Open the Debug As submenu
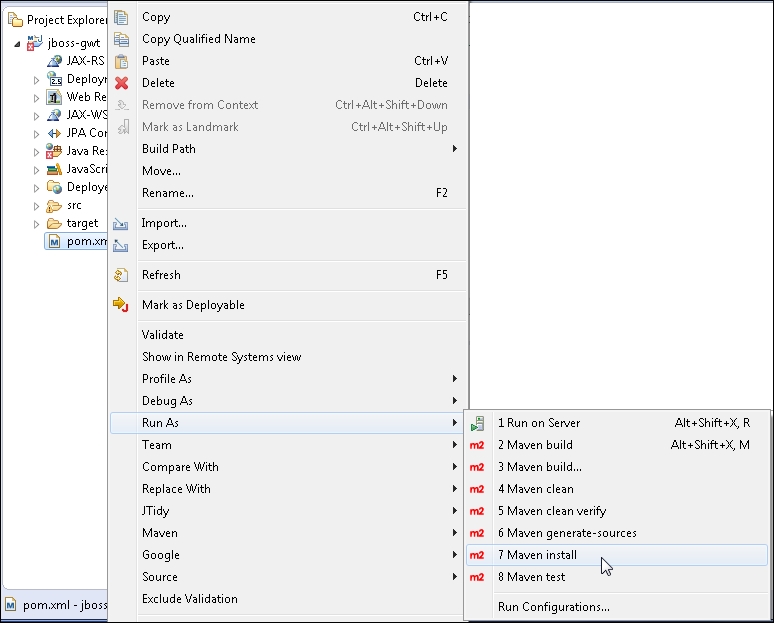Image resolution: width=774 pixels, height=623 pixels. click(x=288, y=401)
